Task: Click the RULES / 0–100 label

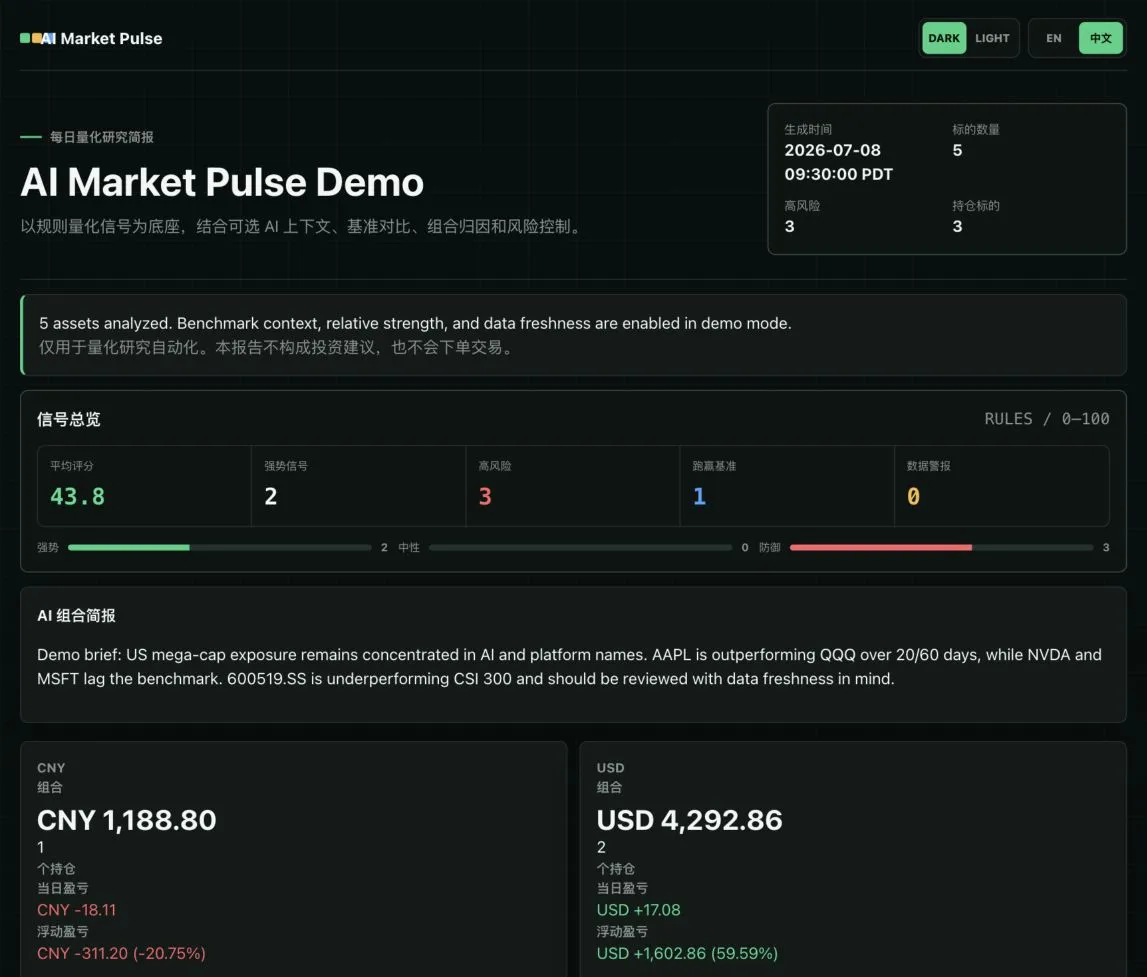Action: click(1046, 418)
